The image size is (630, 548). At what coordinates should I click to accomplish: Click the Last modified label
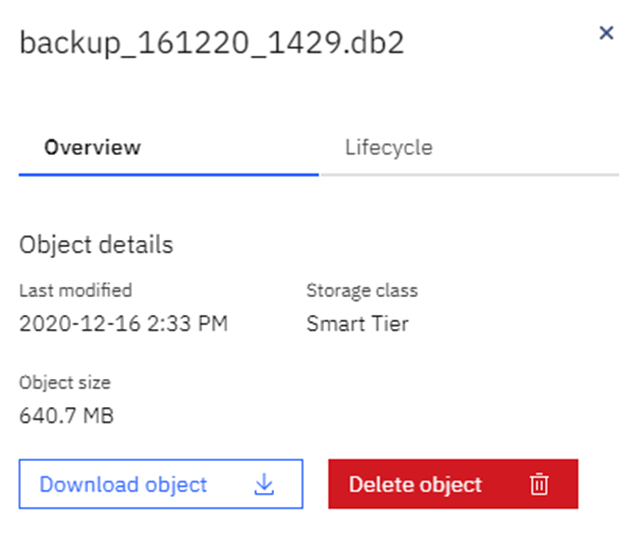[x=75, y=291]
